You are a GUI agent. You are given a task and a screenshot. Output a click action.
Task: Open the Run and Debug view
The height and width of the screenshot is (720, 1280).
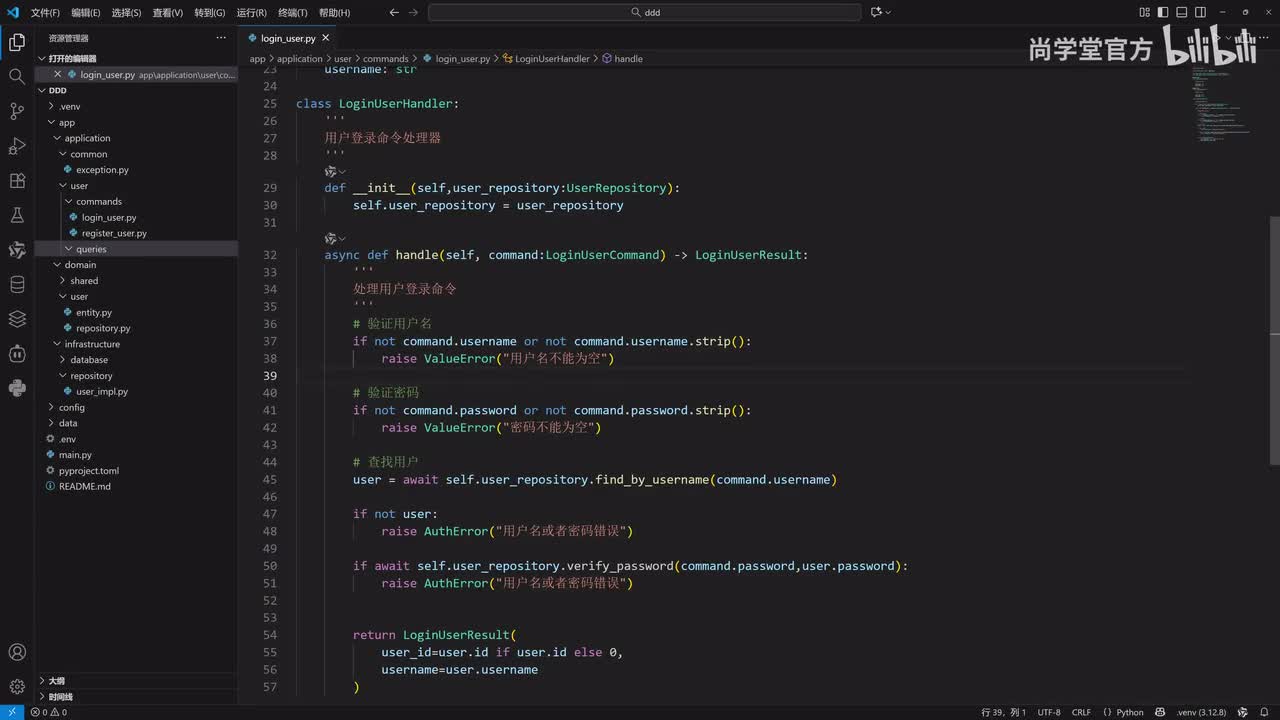point(17,146)
